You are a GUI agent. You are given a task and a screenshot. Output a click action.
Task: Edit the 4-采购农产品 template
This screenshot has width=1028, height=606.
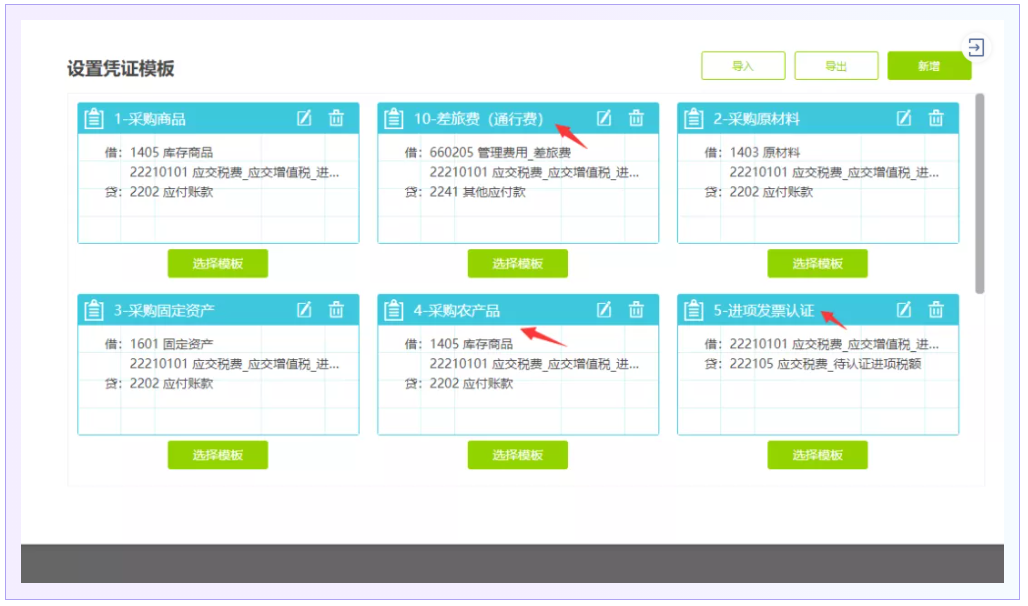pos(604,310)
